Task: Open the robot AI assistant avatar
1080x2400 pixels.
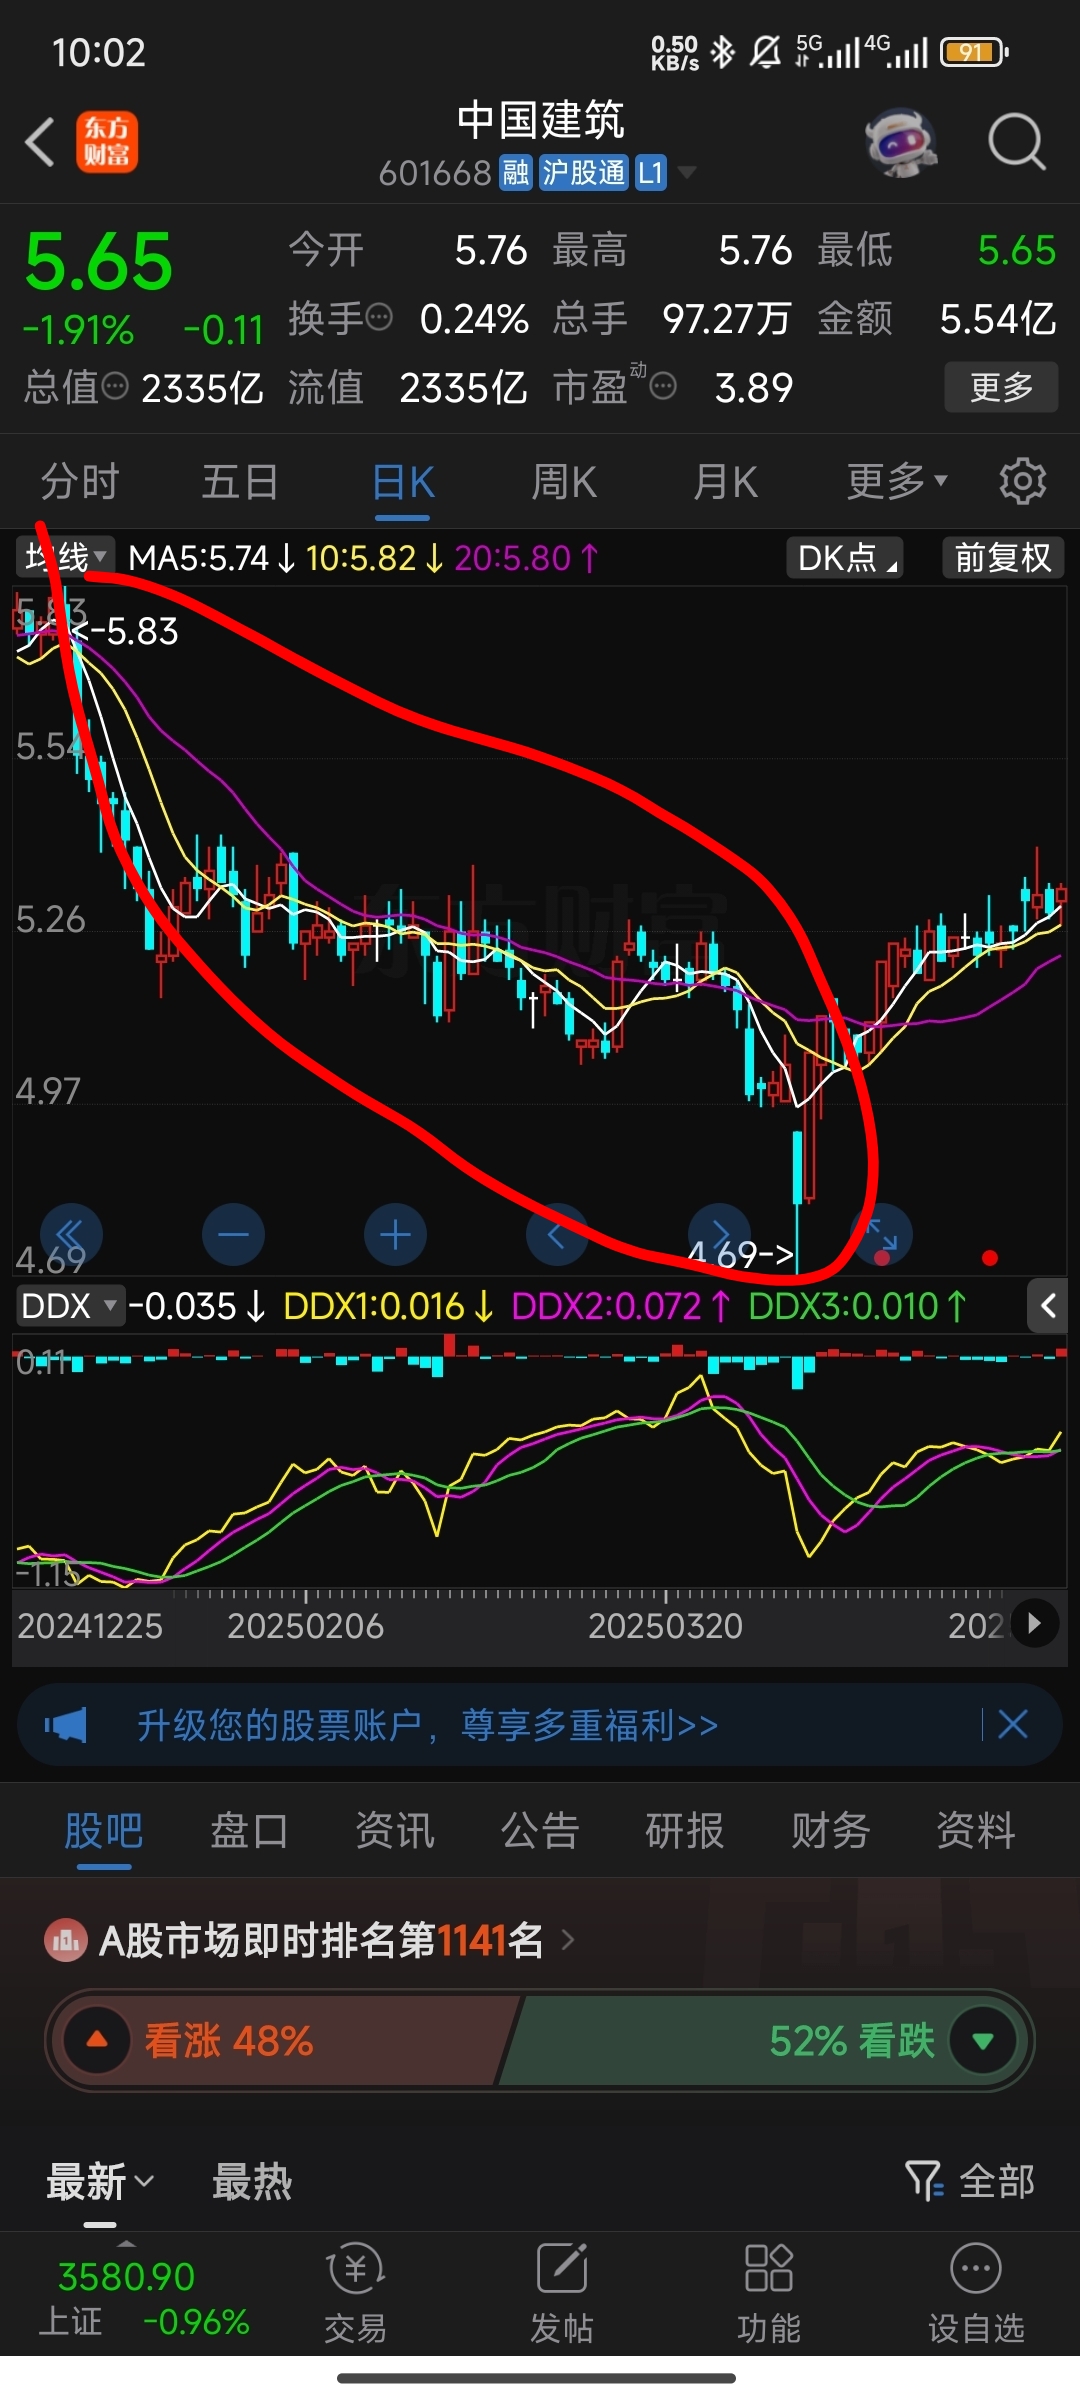Action: point(901,142)
